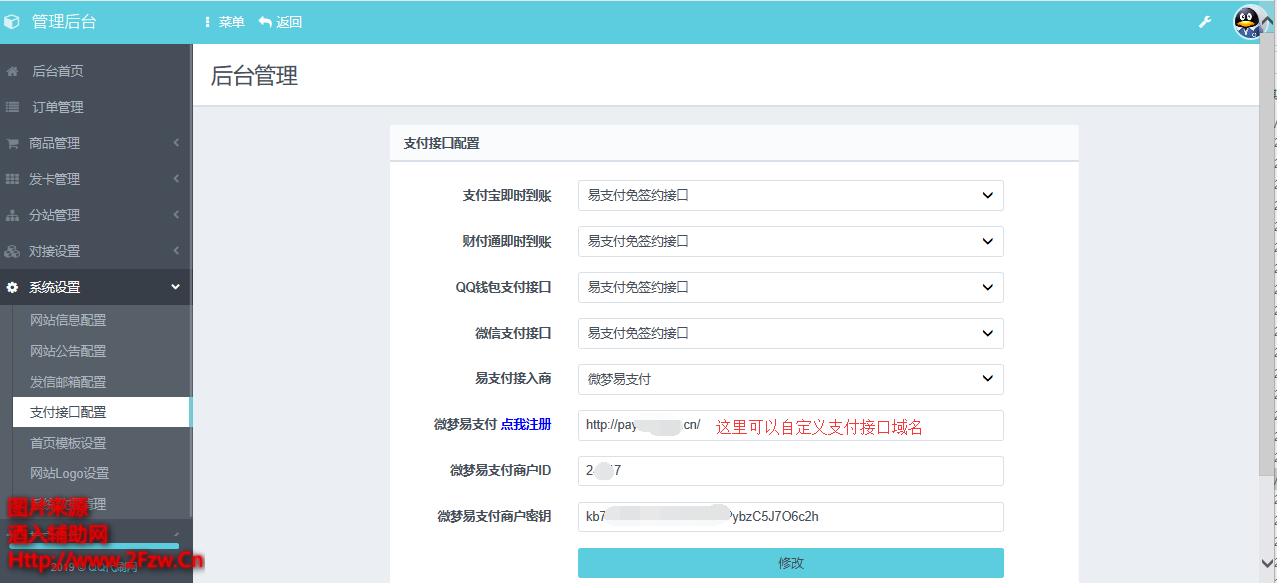Click the gear icon for 系统设置

point(13,287)
